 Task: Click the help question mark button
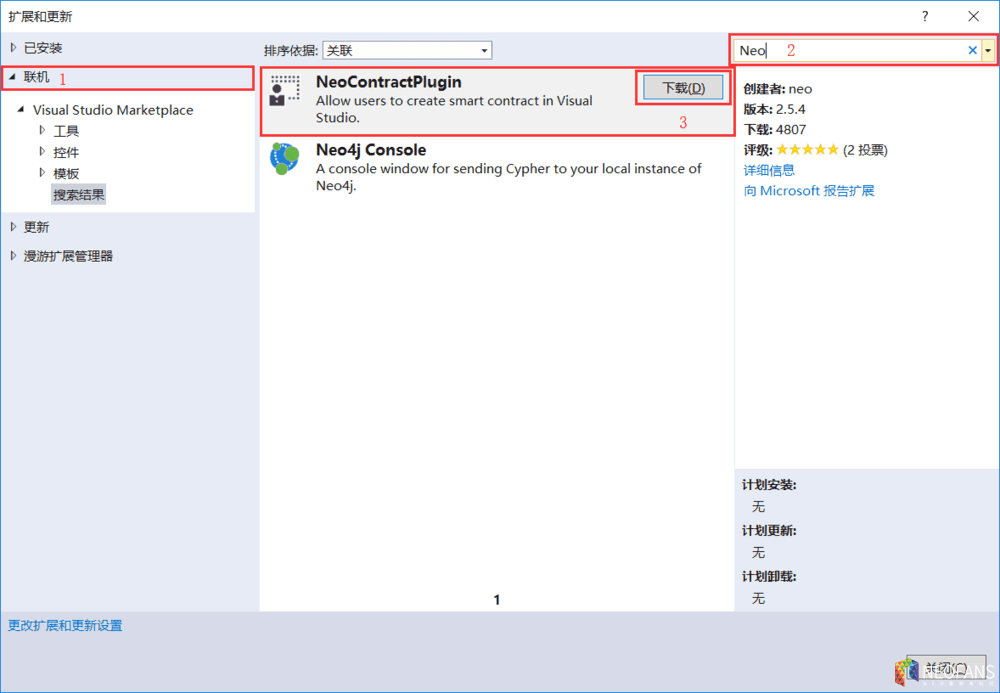coord(925,17)
